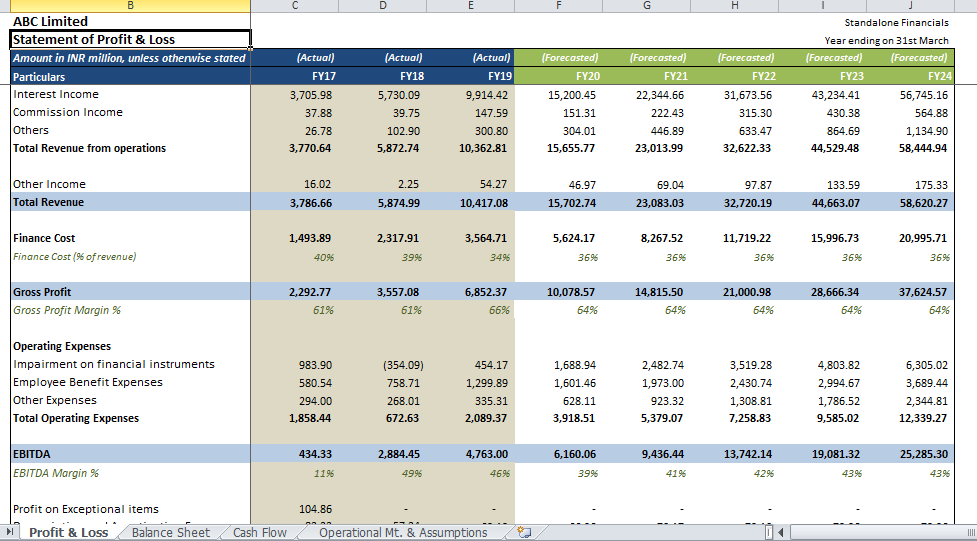This screenshot has width=977, height=541.
Task: Select the Interest Income row label
Action: [x=55, y=94]
